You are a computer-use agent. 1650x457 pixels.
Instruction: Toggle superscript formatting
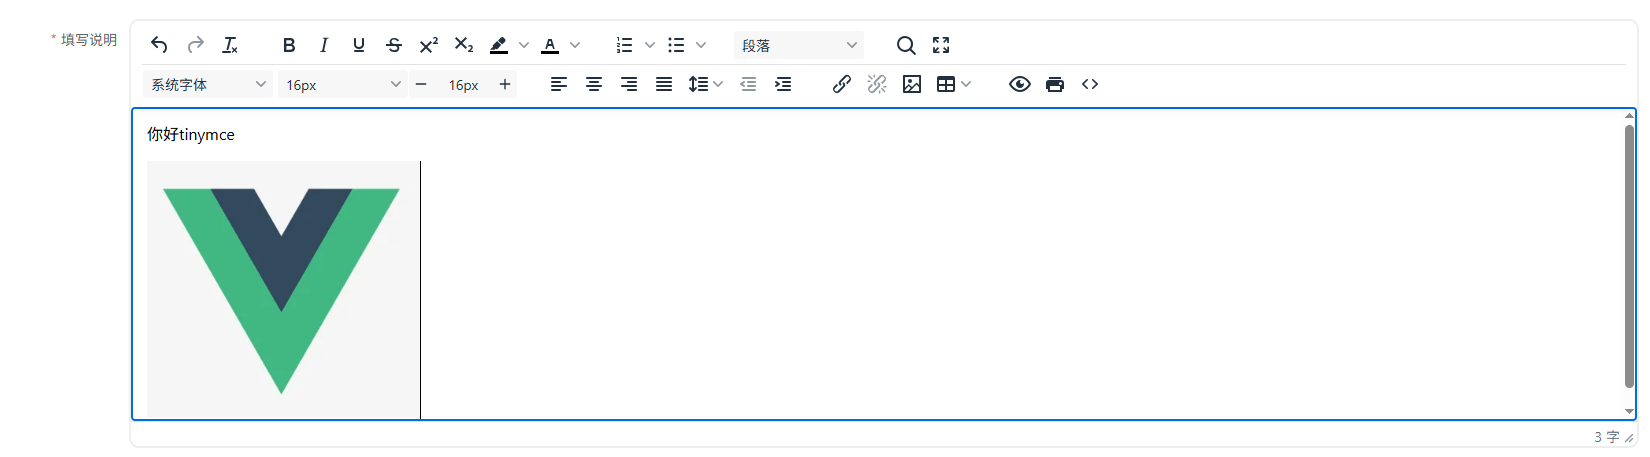click(x=429, y=45)
